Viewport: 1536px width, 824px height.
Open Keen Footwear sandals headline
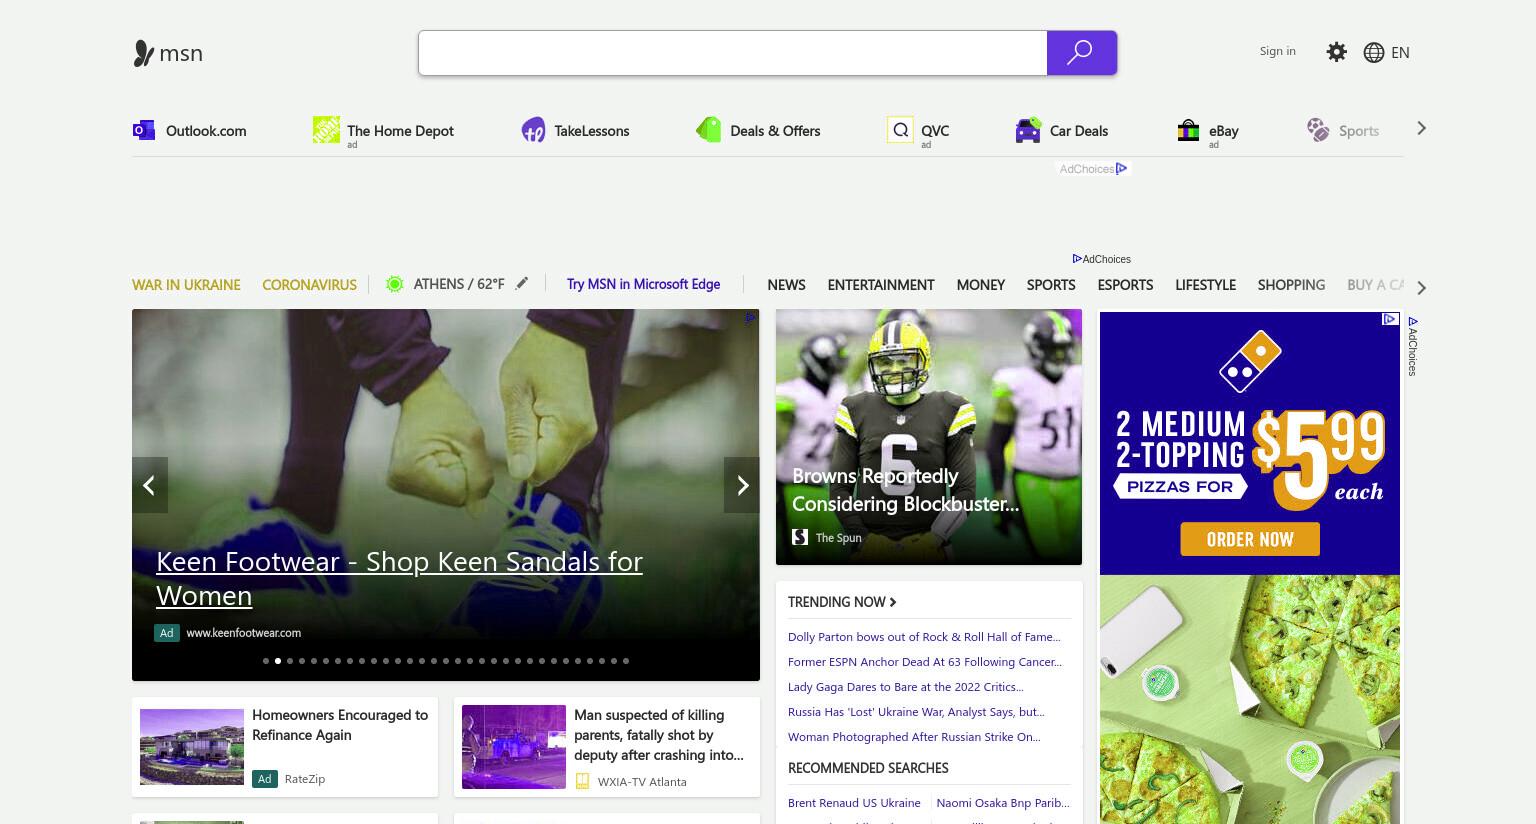[x=399, y=578]
